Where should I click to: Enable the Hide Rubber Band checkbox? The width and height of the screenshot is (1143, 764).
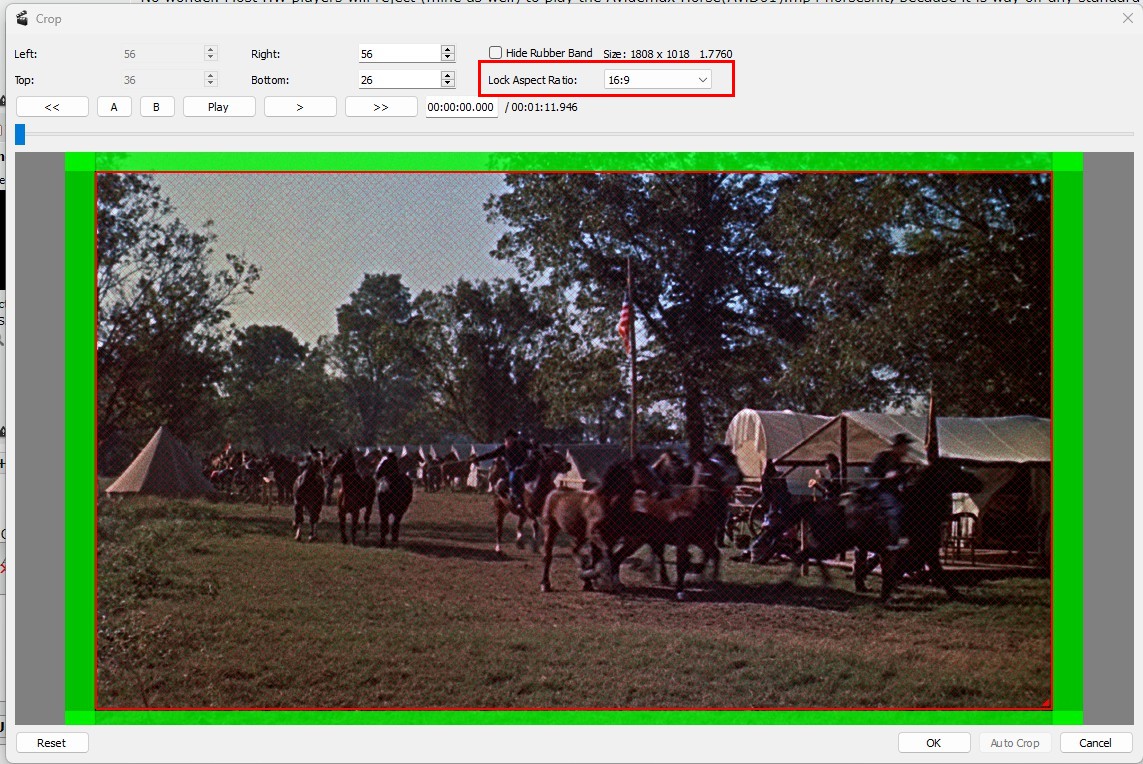[x=496, y=52]
